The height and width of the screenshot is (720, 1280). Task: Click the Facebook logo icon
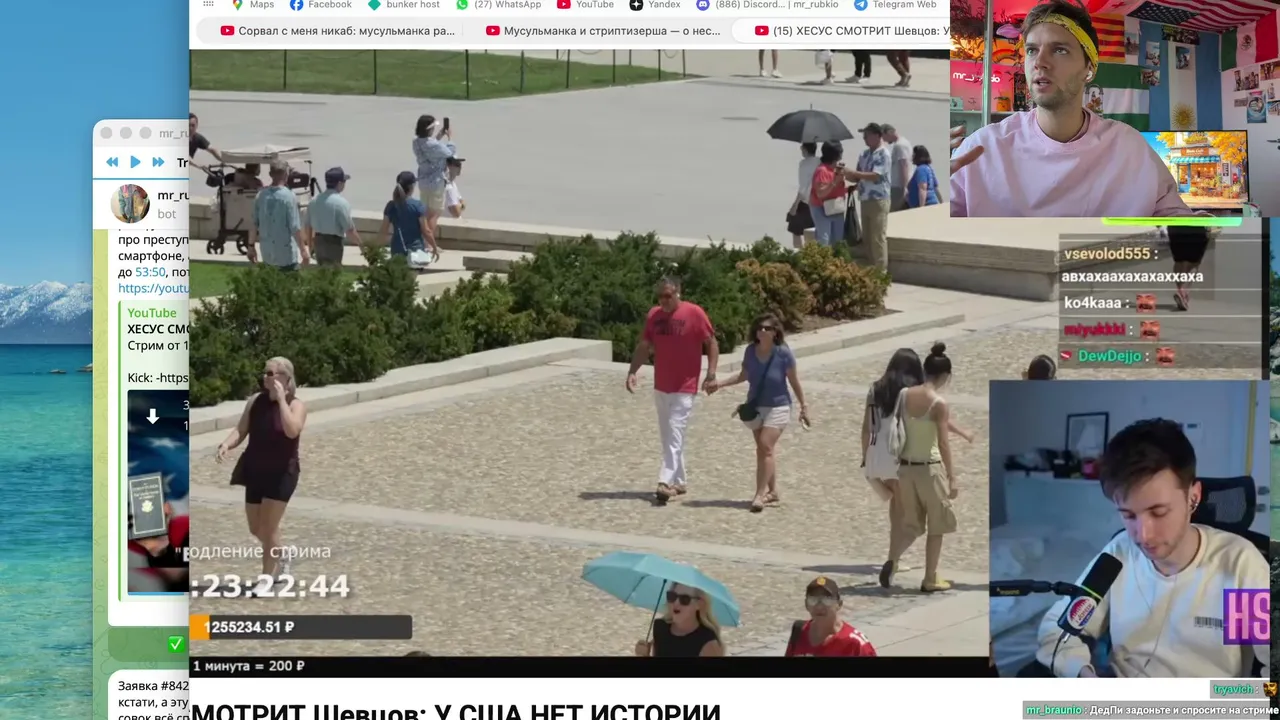point(296,5)
